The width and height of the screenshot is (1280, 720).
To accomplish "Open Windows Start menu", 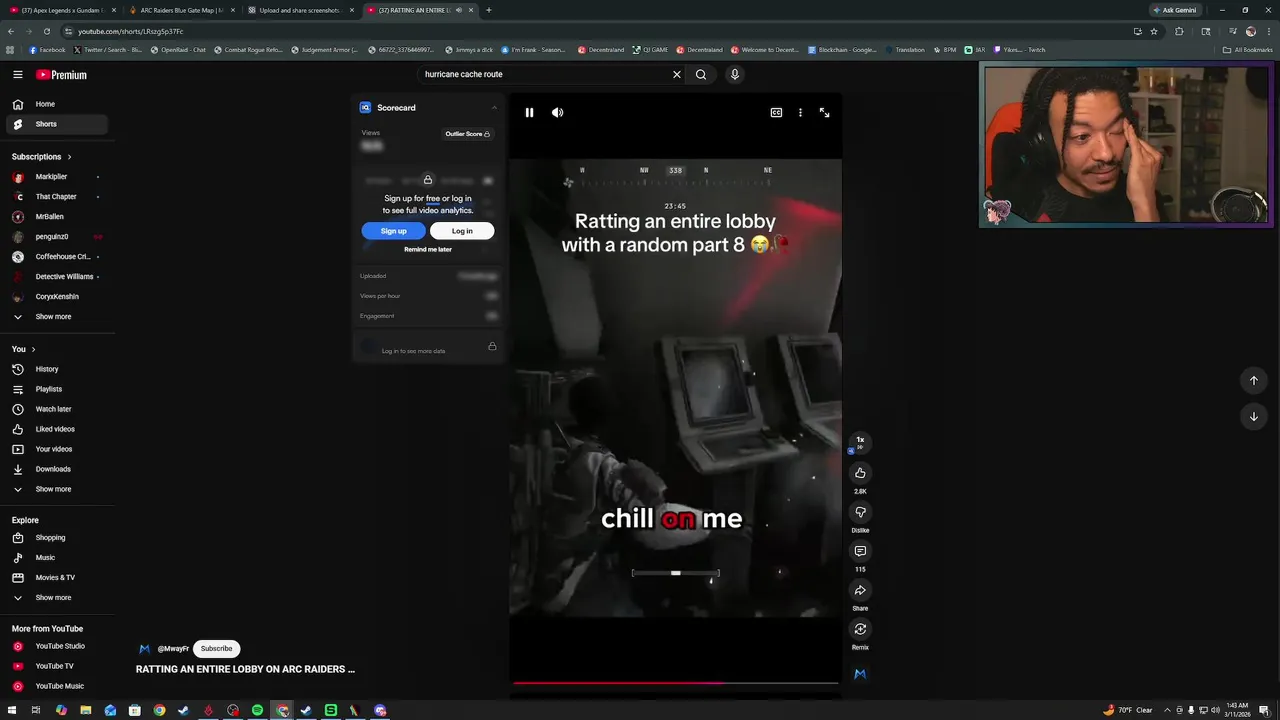I will pyautogui.click(x=12, y=710).
